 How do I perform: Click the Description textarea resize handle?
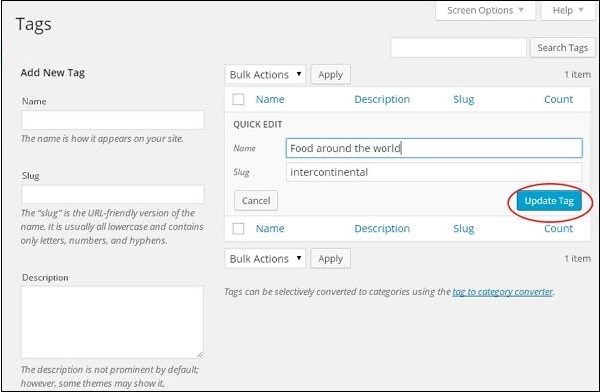click(x=200, y=354)
